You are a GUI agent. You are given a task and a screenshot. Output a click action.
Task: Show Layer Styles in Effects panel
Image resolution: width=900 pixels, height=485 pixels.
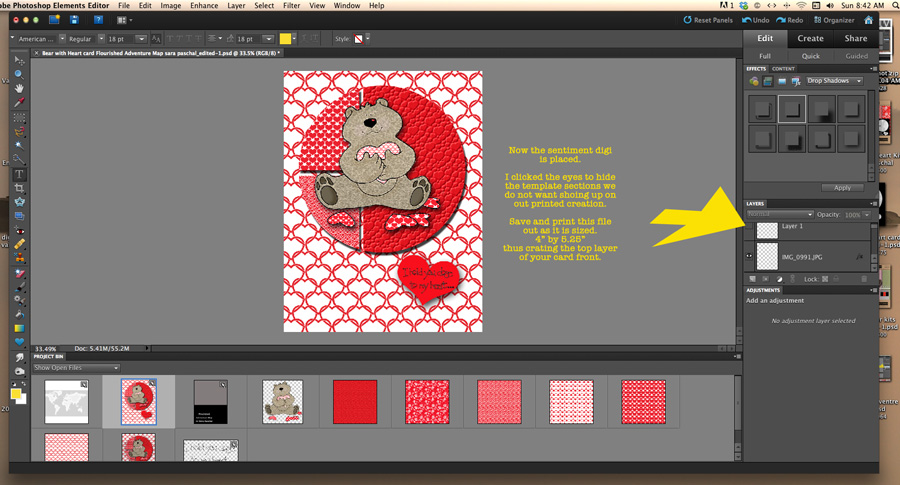(x=767, y=82)
